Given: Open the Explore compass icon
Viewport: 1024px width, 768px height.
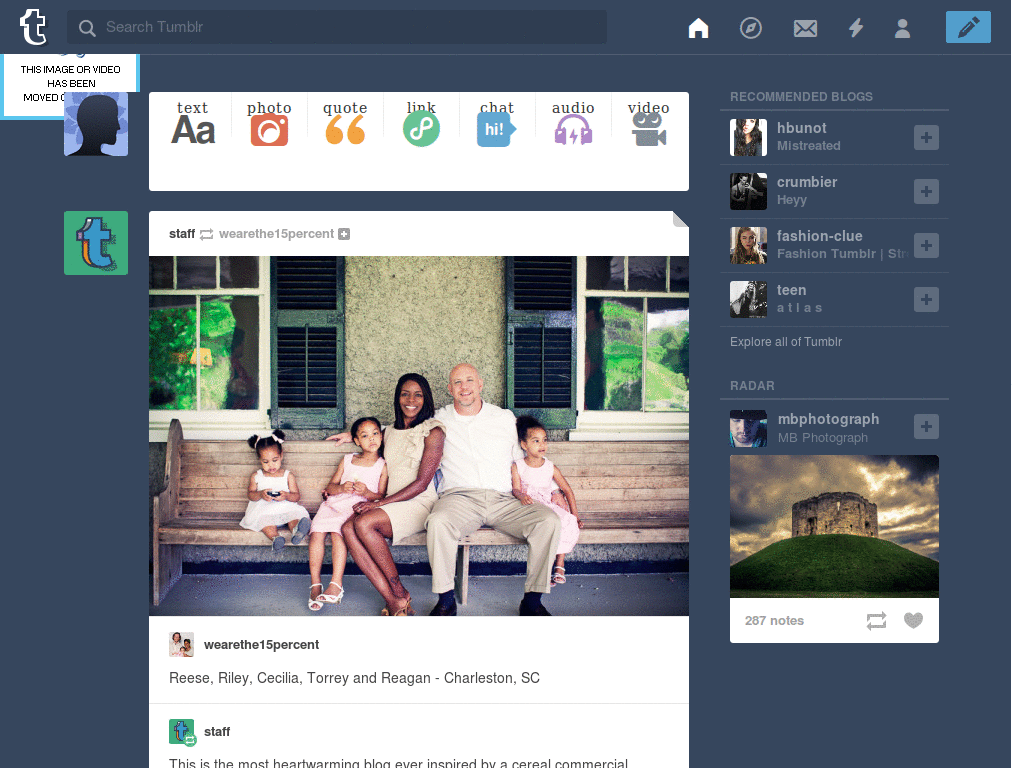Looking at the screenshot, I should coord(750,28).
